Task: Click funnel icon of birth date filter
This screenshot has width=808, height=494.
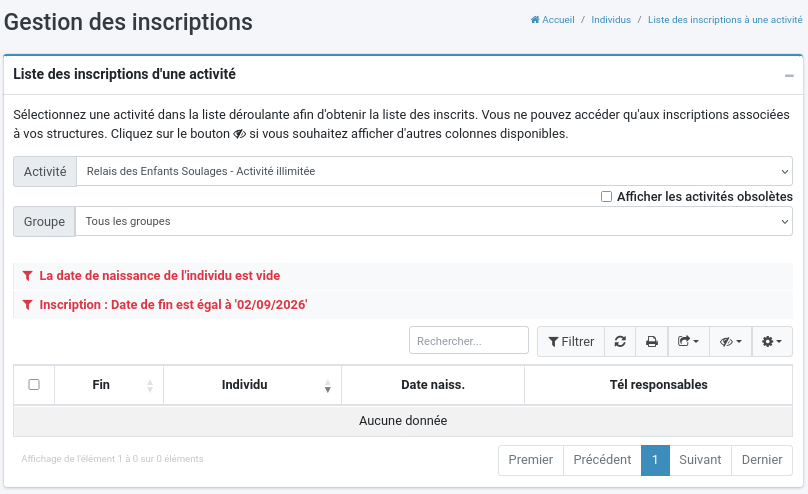Action: (x=28, y=276)
